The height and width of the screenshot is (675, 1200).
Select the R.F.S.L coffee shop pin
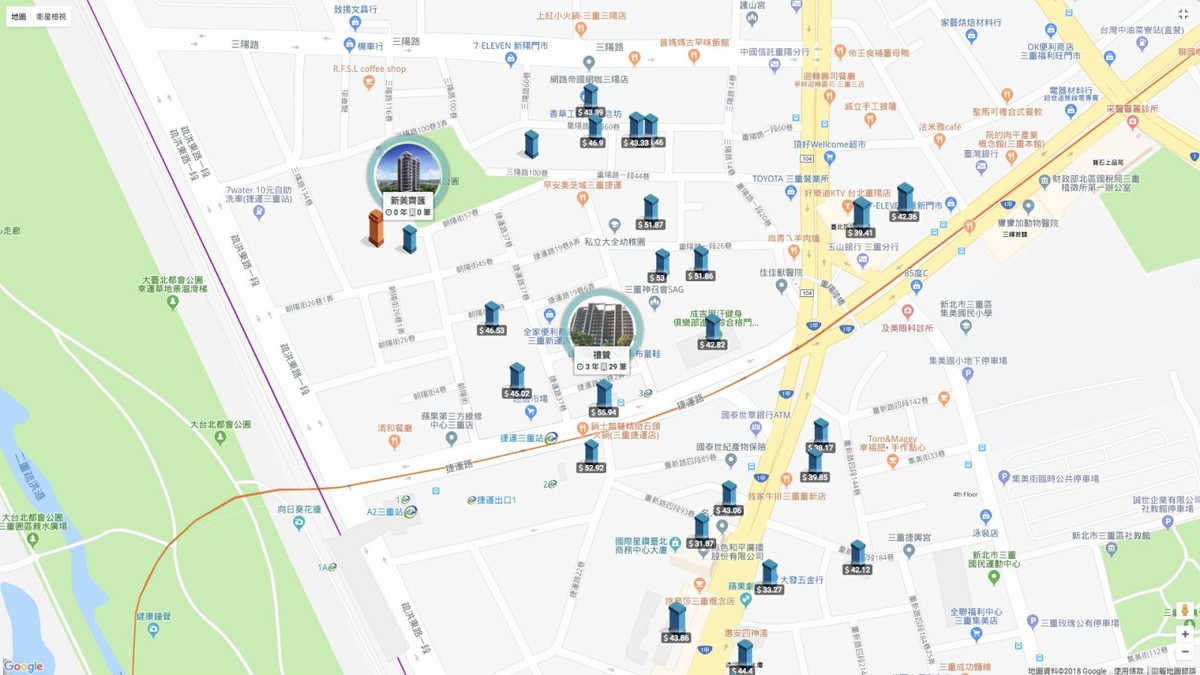(x=369, y=82)
